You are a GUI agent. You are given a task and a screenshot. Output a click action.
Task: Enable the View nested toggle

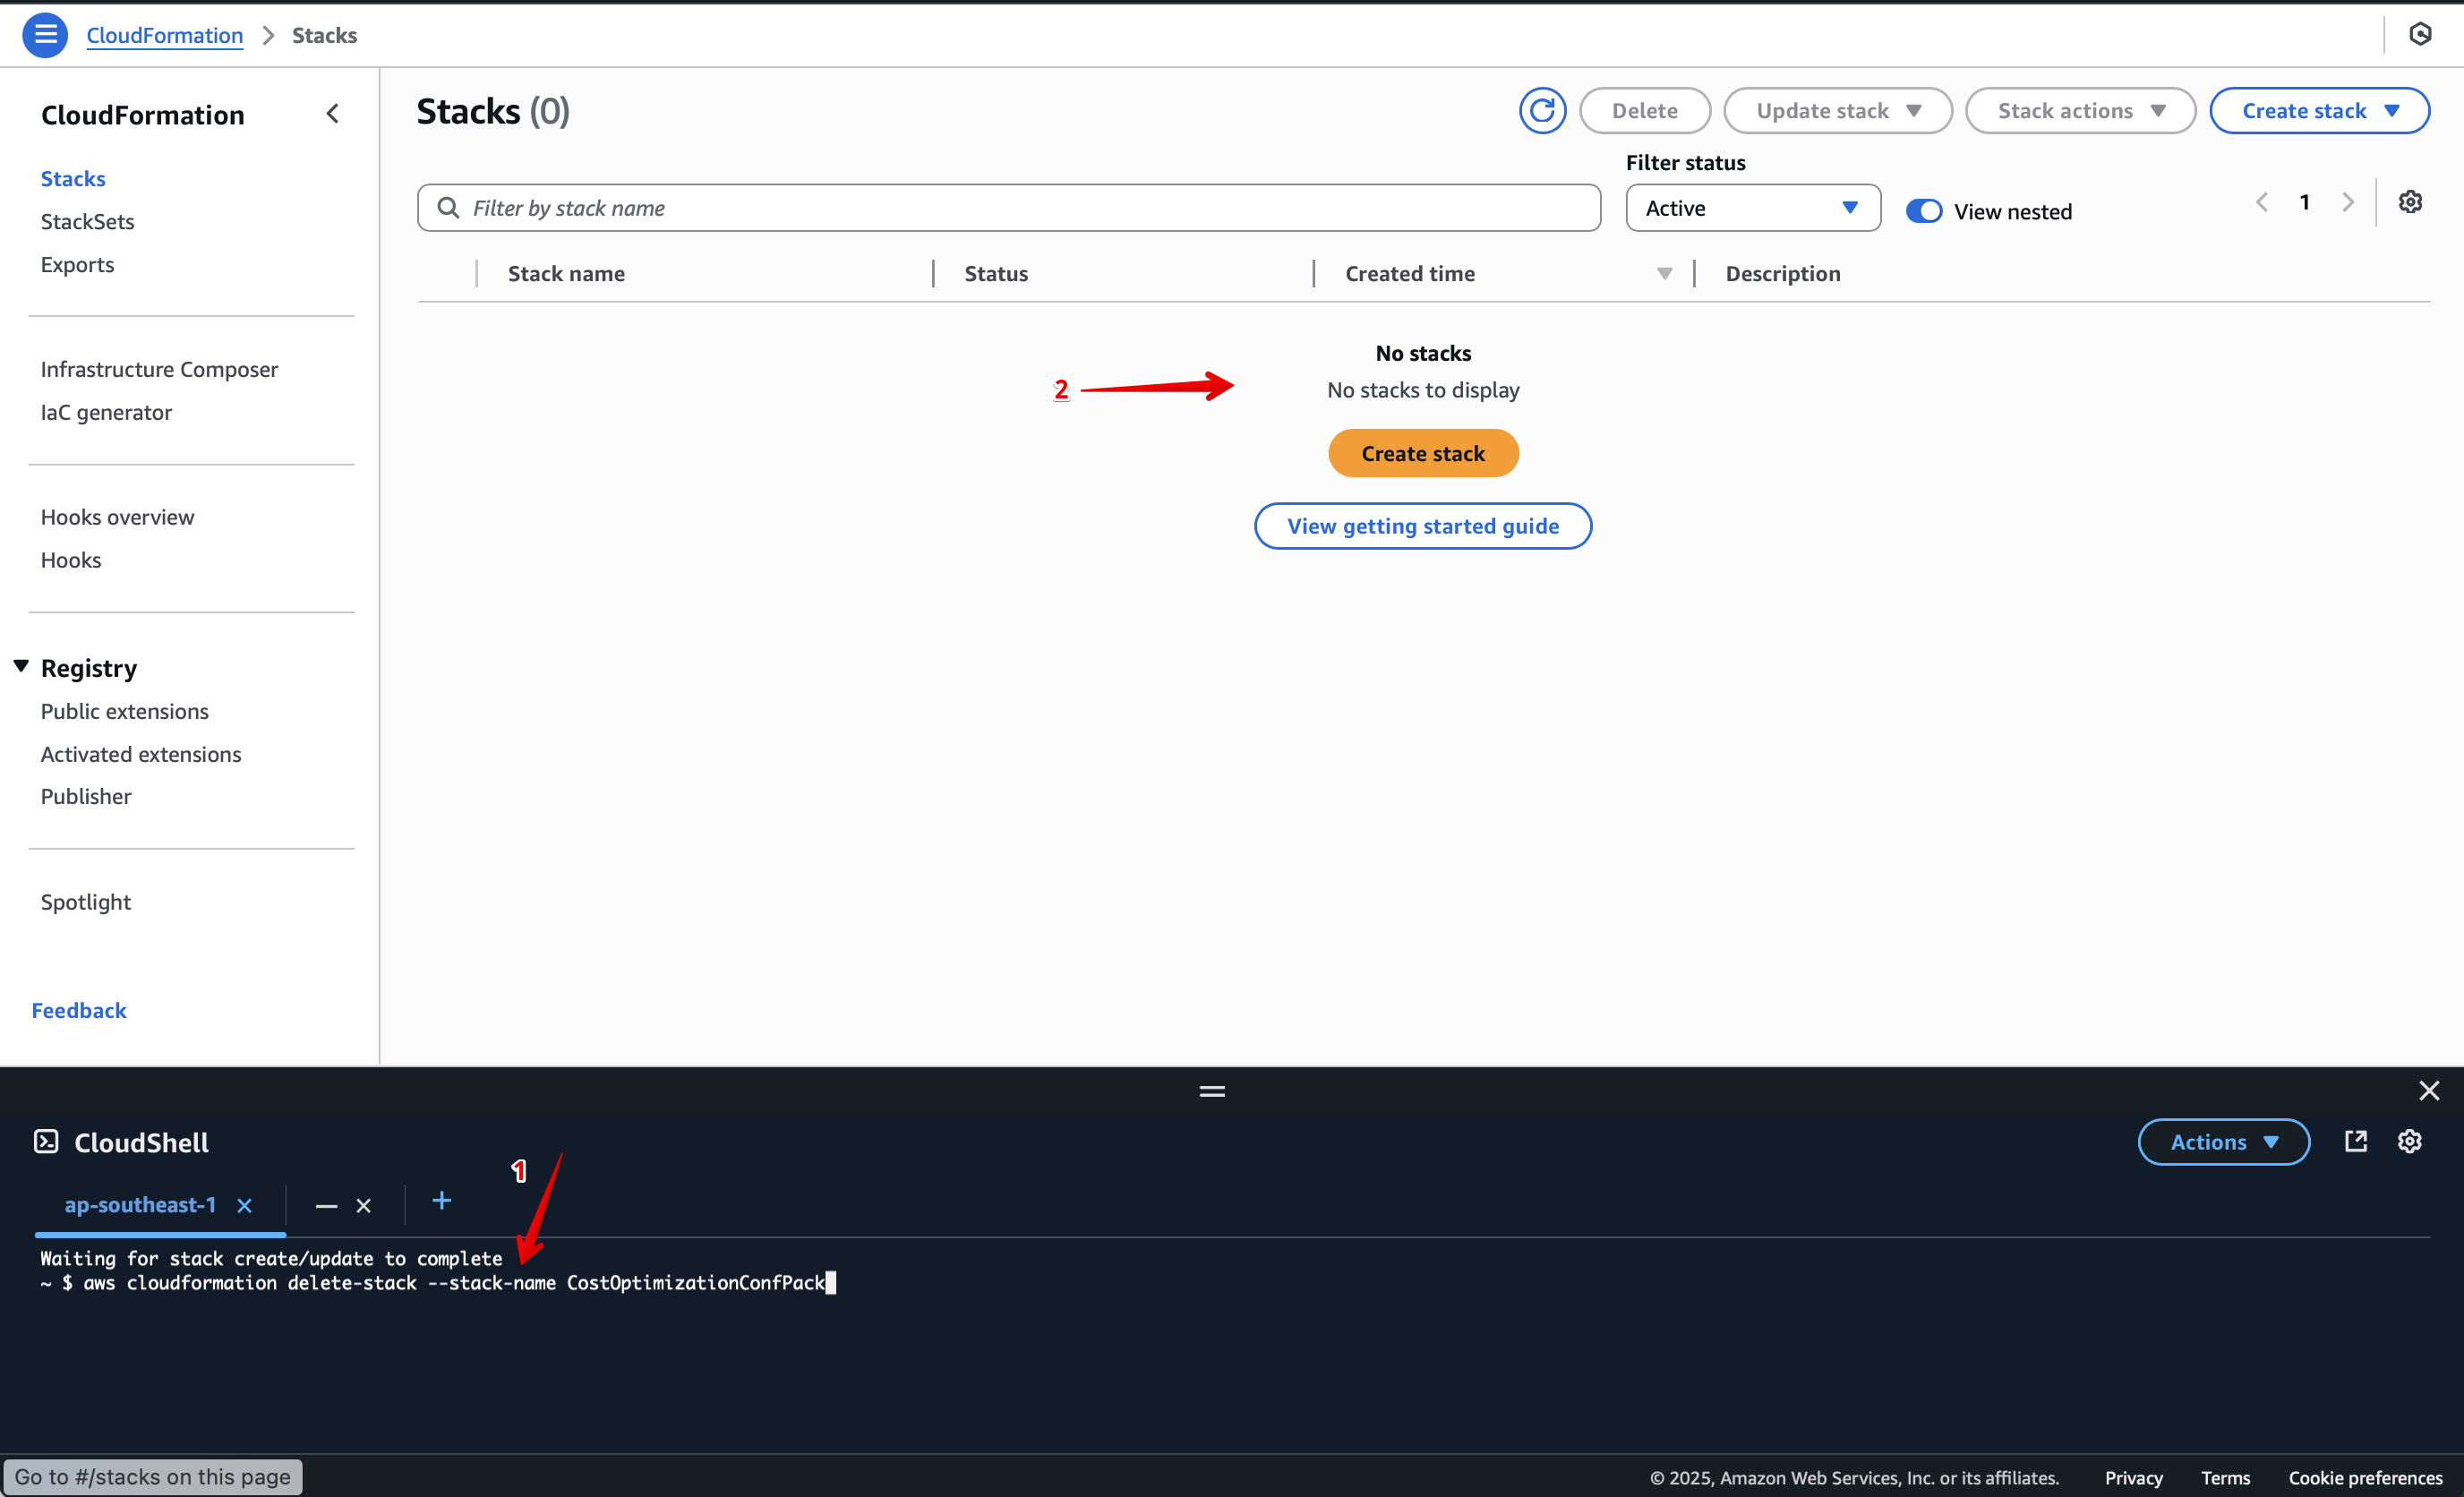[x=1923, y=210]
